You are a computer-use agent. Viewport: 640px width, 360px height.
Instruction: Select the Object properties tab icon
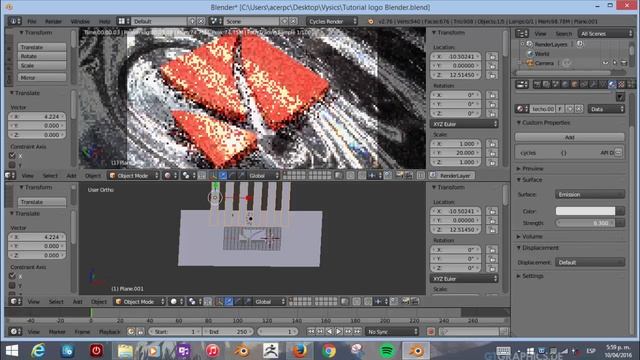coord(574,84)
